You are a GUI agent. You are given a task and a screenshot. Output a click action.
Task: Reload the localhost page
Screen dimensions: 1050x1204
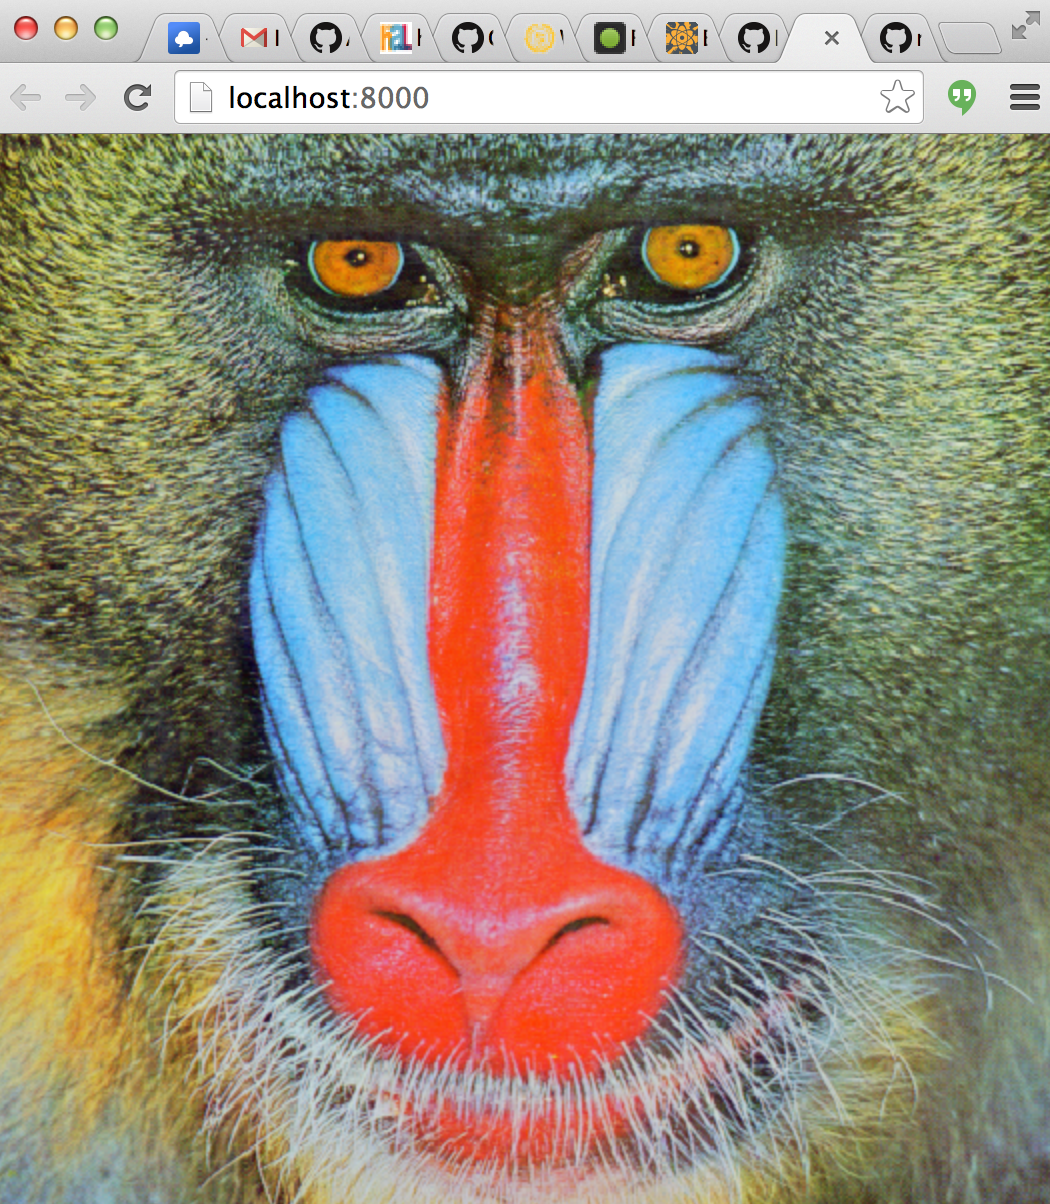click(x=137, y=97)
